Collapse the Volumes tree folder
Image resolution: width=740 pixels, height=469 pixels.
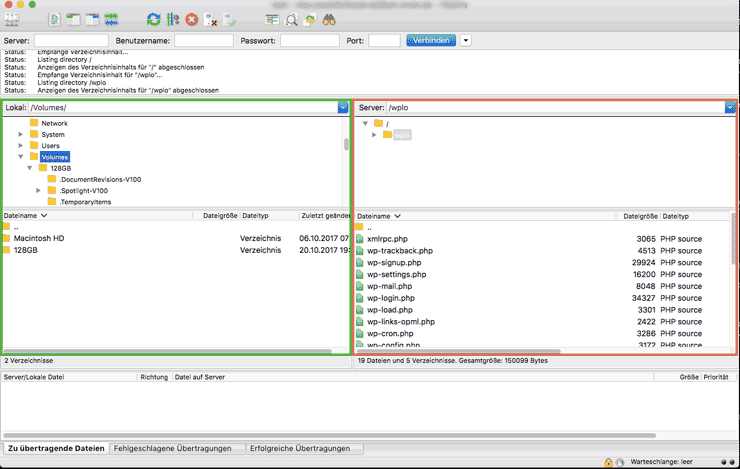[x=21, y=157]
